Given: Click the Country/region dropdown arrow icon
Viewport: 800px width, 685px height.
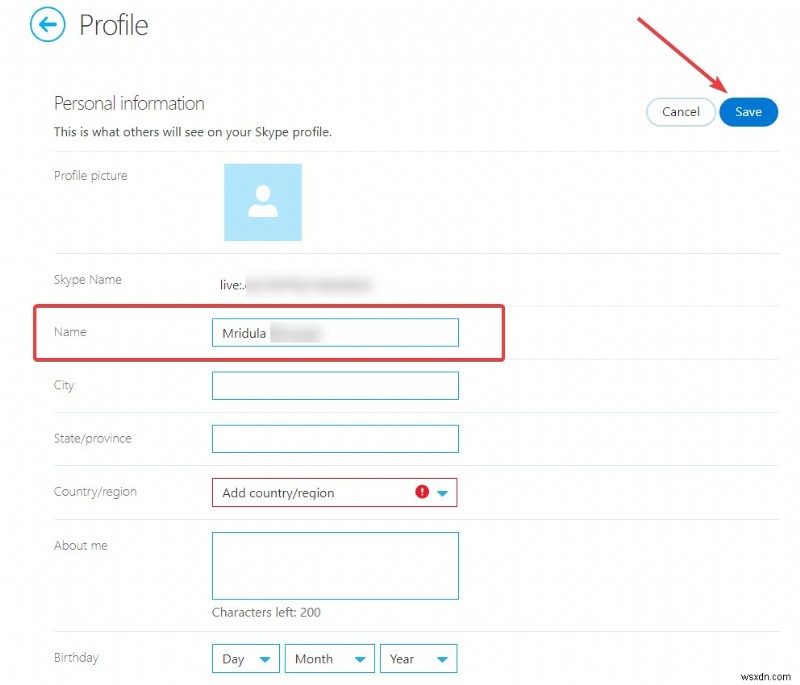Looking at the screenshot, I should [443, 492].
